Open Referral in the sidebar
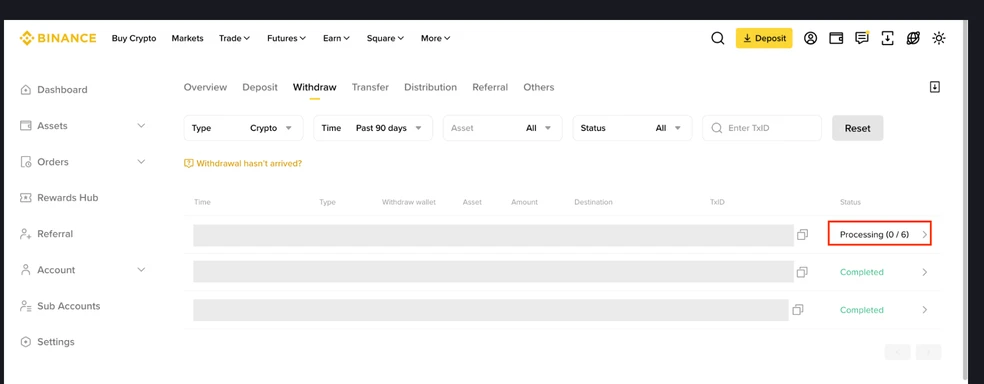The height and width of the screenshot is (384, 984). [x=46, y=234]
